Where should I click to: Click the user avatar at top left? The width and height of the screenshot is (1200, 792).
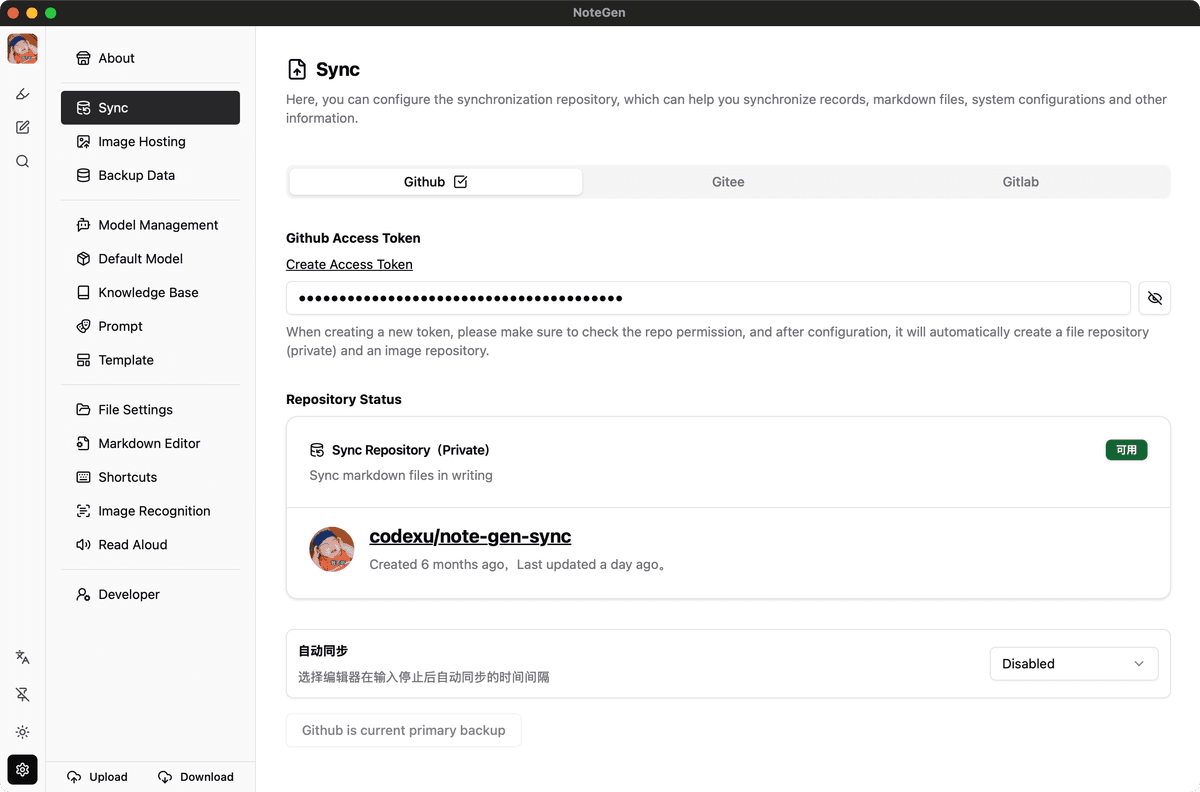pyautogui.click(x=22, y=48)
